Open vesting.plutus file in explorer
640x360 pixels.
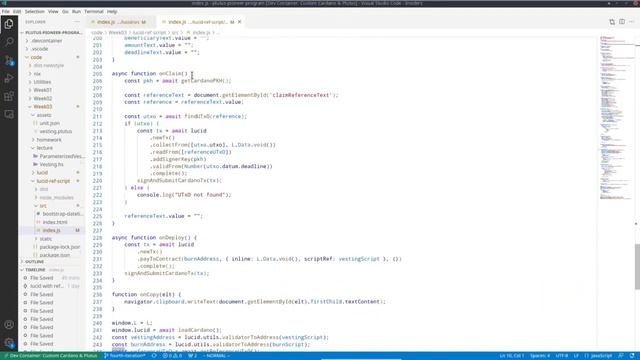[56, 131]
